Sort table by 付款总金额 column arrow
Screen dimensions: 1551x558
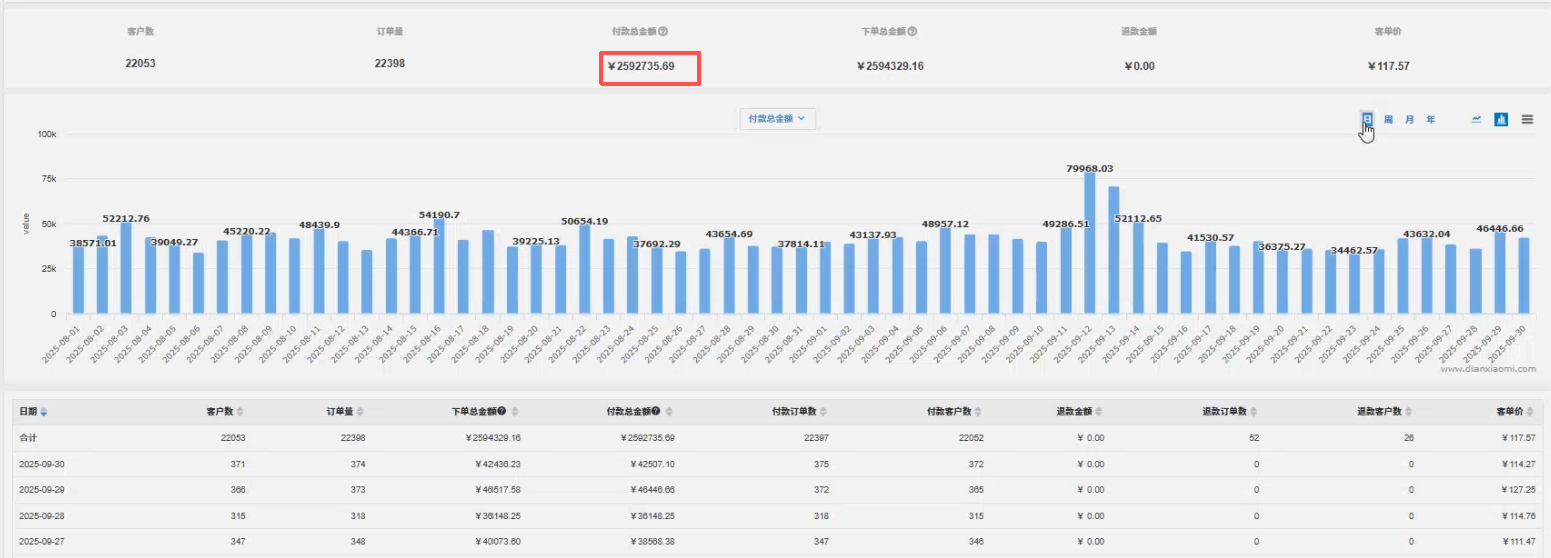pos(669,411)
